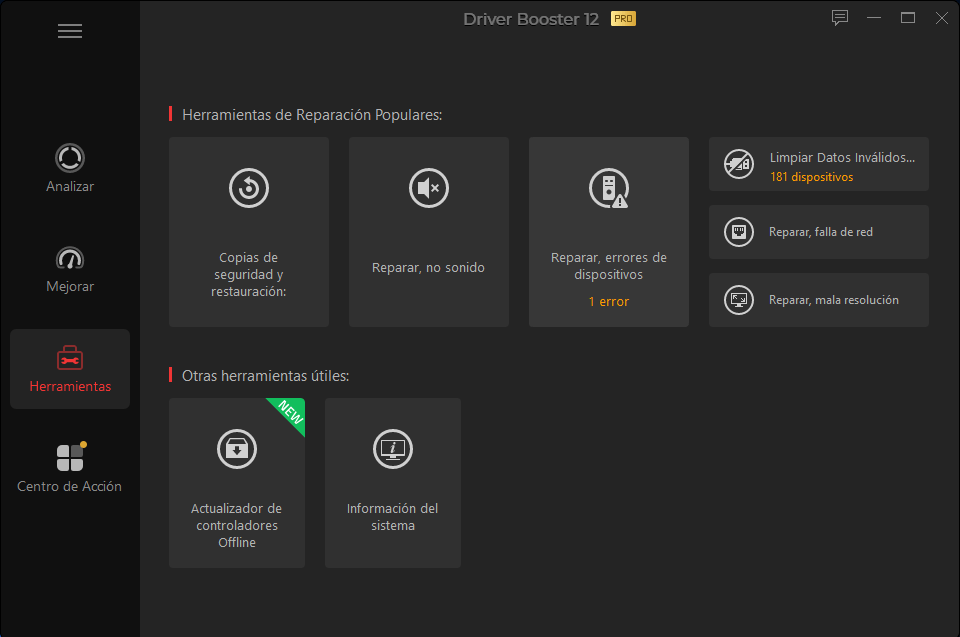This screenshot has width=960, height=637.
Task: Click the Herramientas toolbox icon
Action: 70,358
